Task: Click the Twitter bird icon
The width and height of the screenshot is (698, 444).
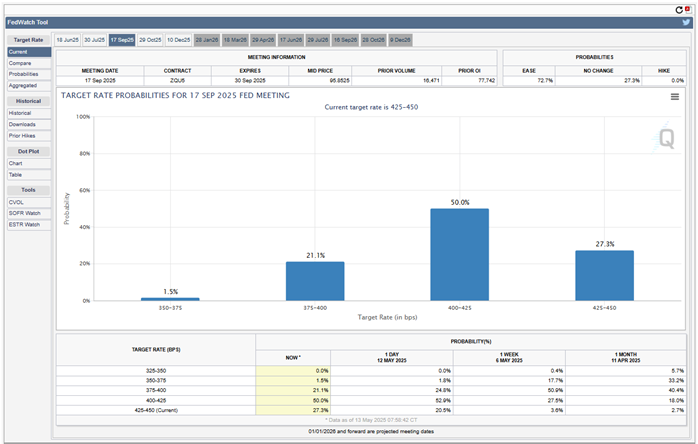Action: coord(686,21)
